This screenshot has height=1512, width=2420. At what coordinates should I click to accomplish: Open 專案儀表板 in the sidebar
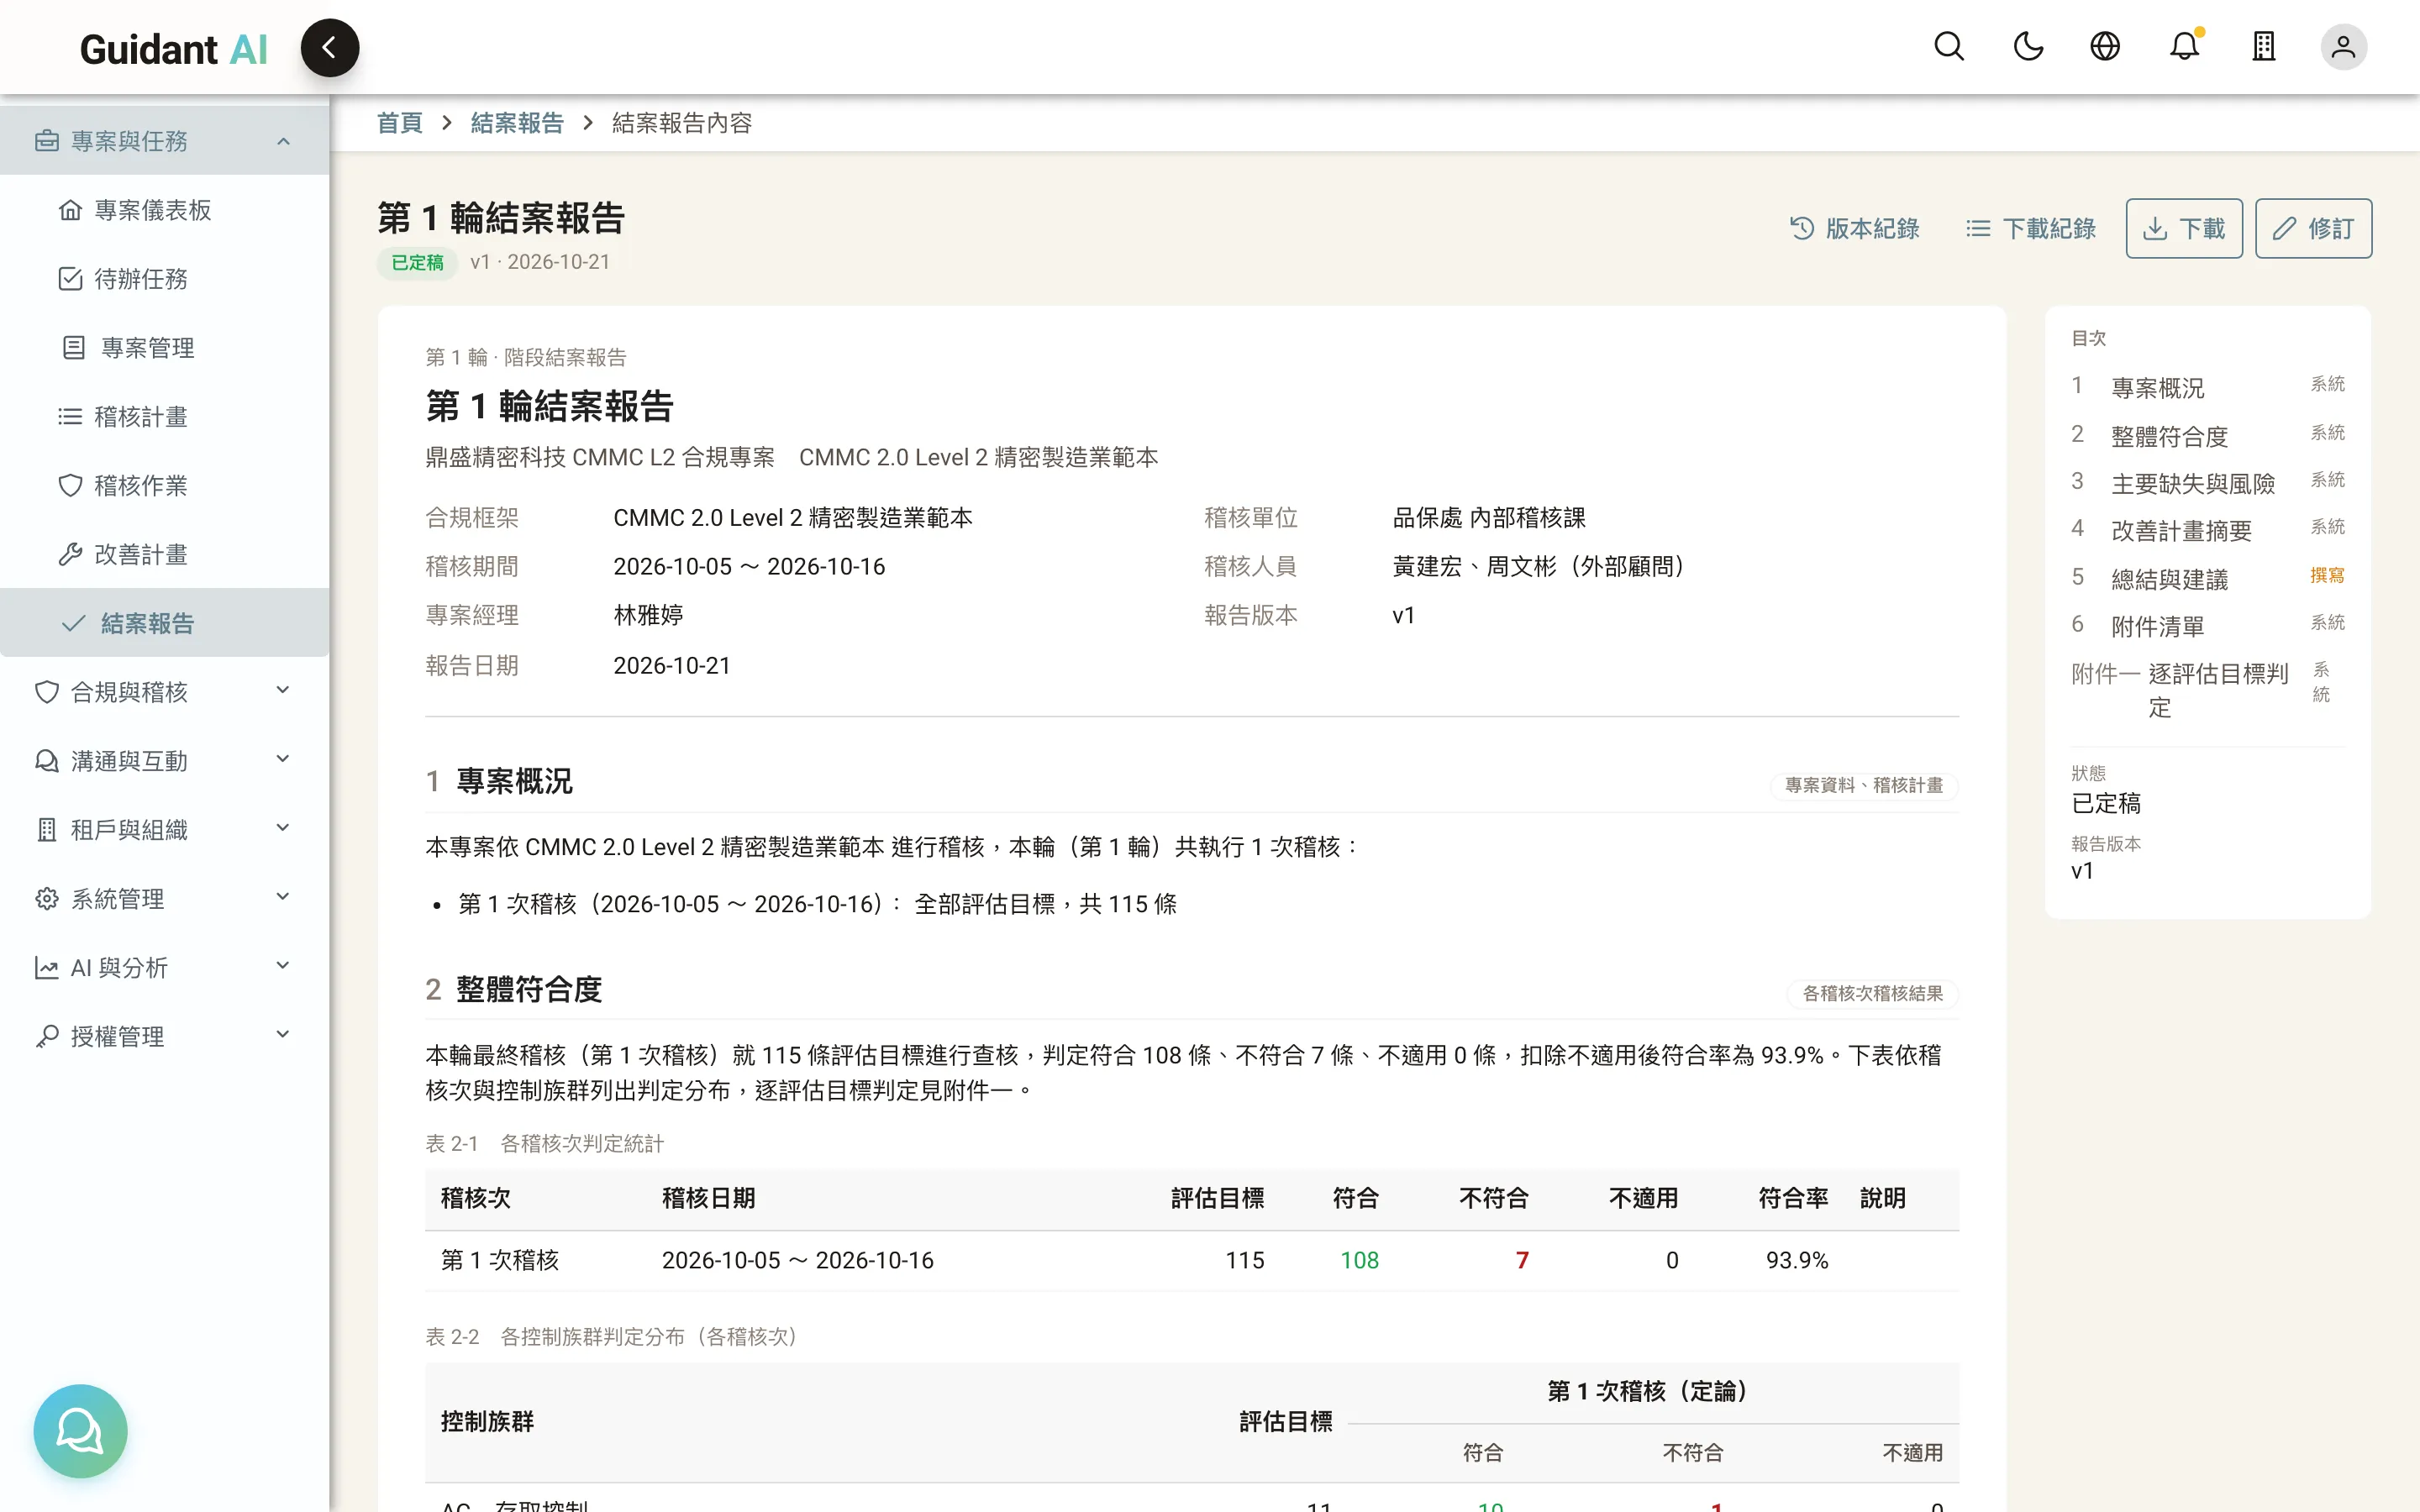164,210
